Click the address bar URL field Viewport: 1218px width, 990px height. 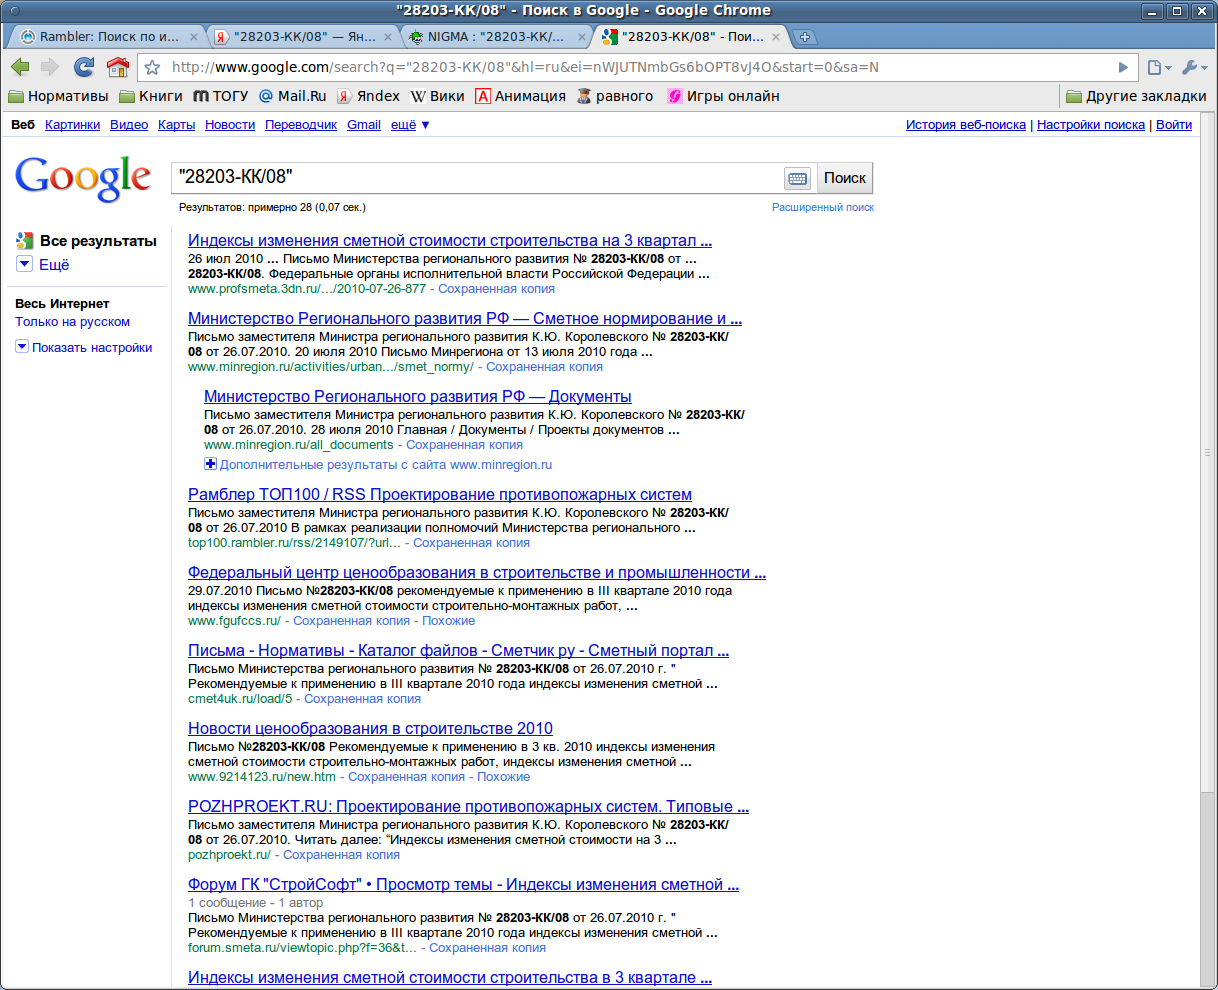pos(640,68)
